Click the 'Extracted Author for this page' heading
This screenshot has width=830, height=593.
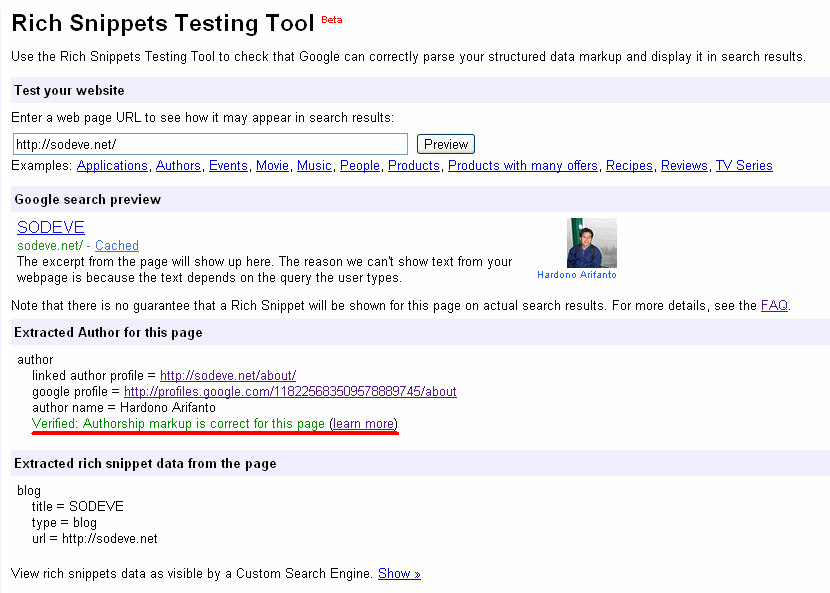[x=109, y=333]
